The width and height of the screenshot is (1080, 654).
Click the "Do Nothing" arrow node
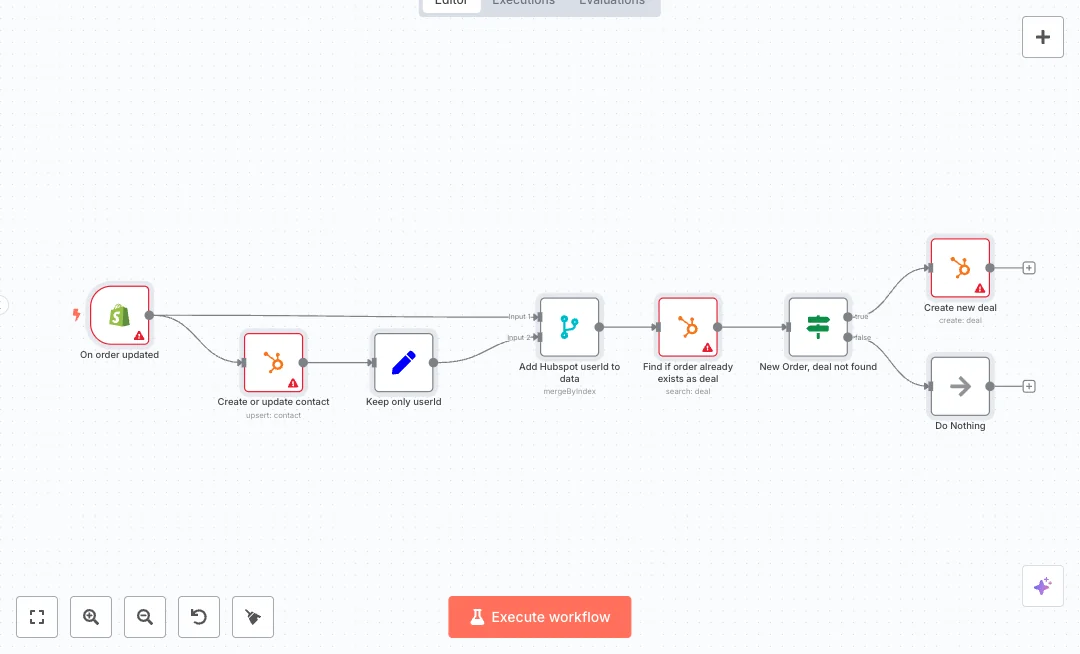point(960,386)
